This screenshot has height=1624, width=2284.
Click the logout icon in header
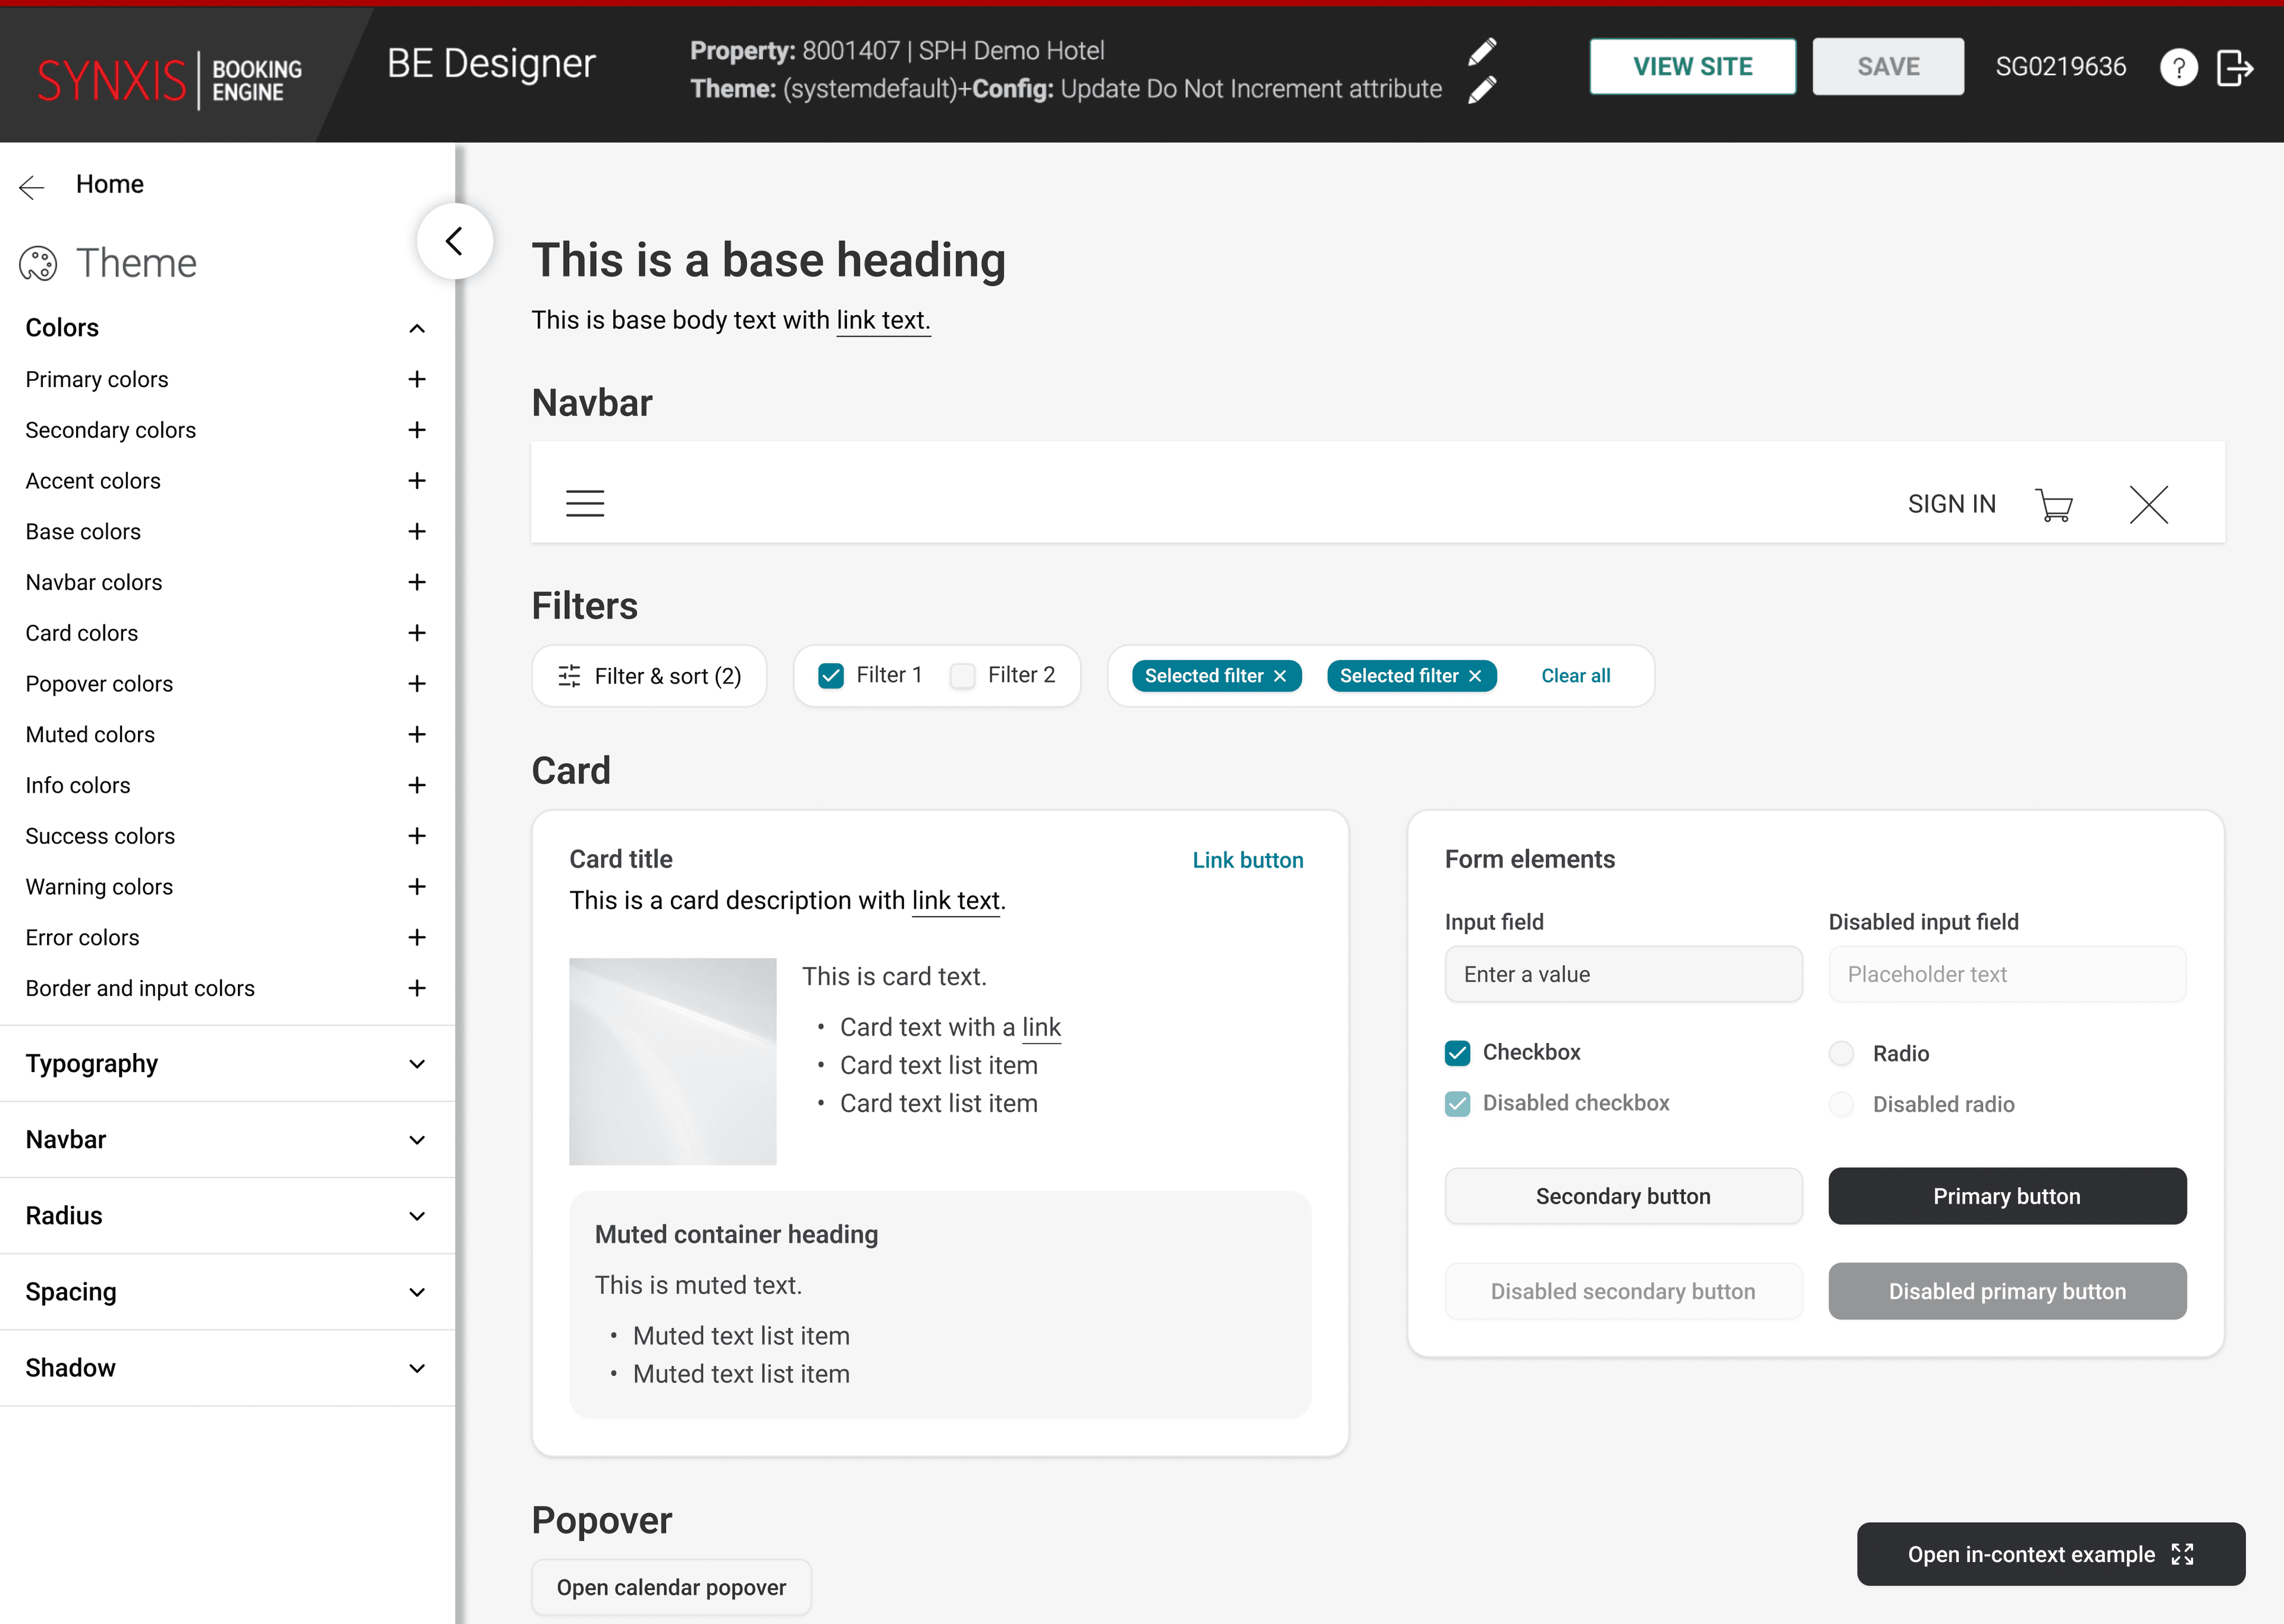2235,67
